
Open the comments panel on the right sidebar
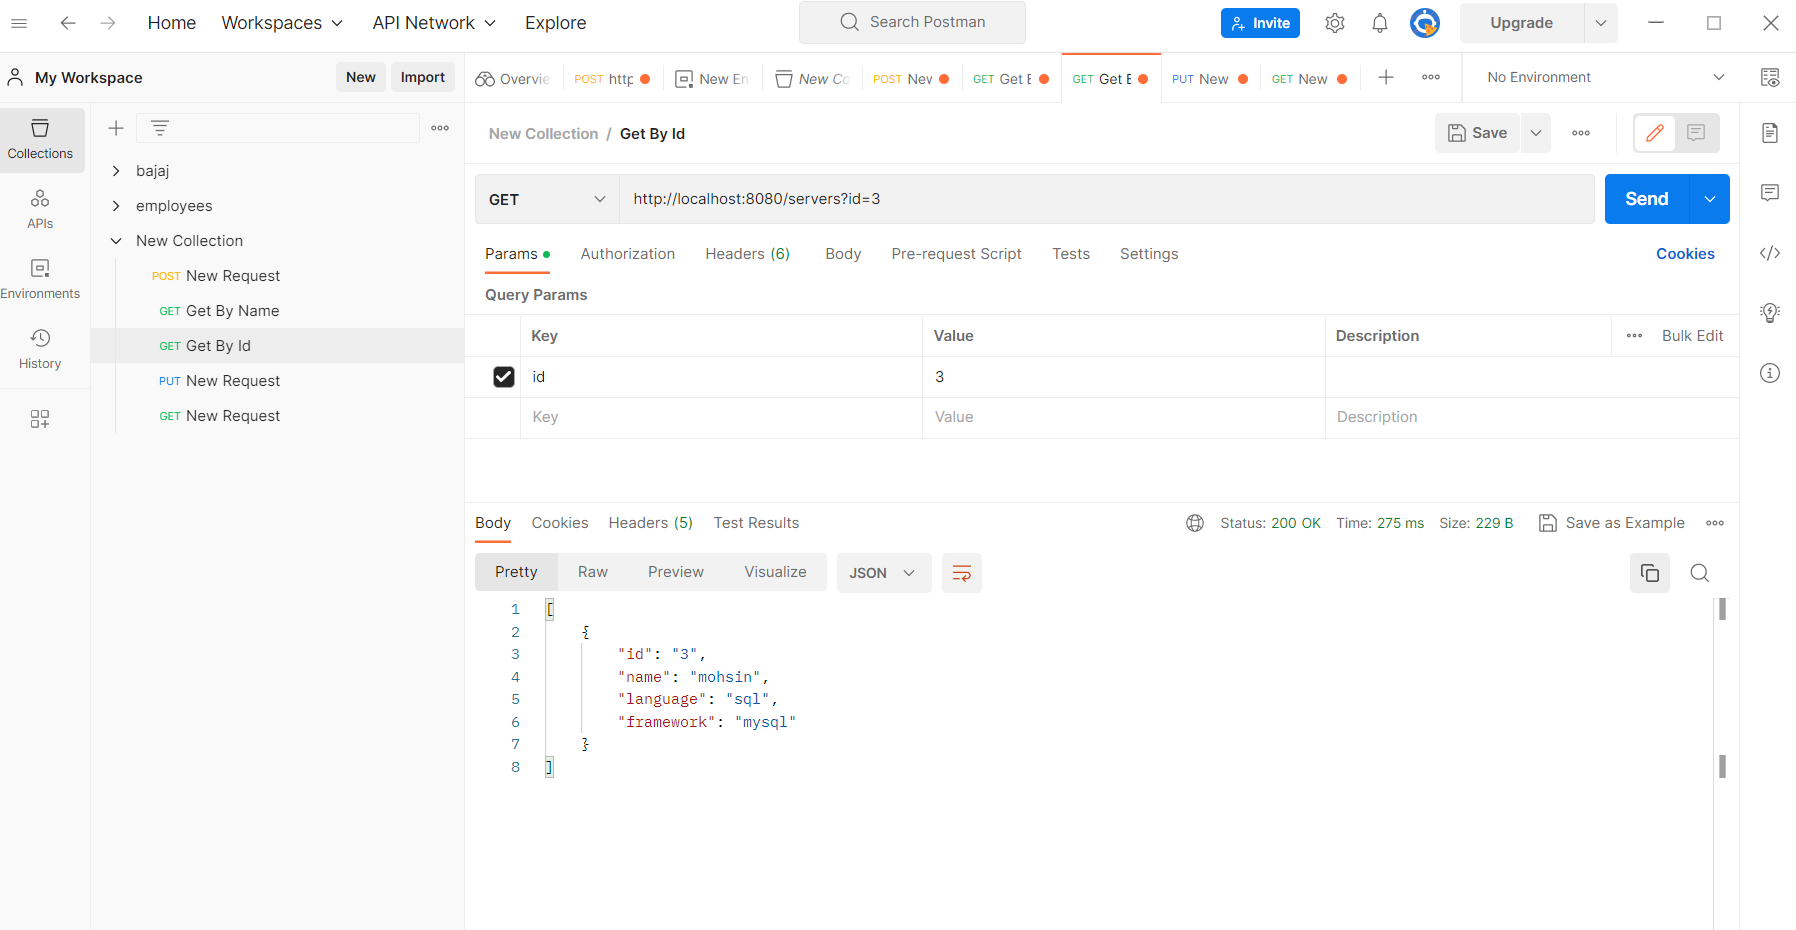pos(1771,193)
